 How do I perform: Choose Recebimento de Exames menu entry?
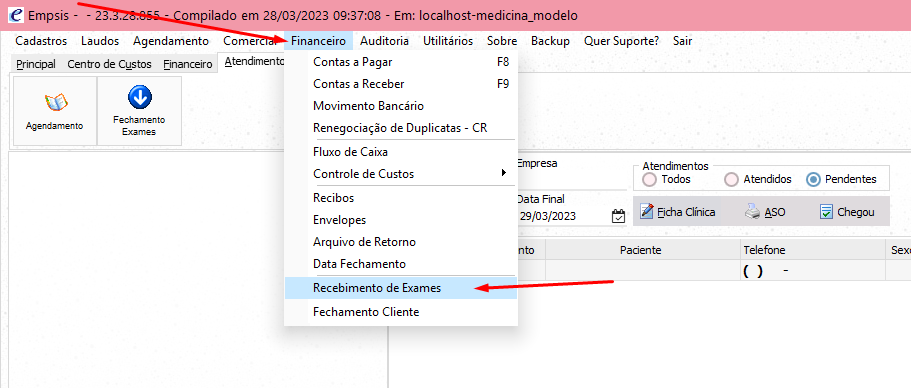[x=401, y=288]
